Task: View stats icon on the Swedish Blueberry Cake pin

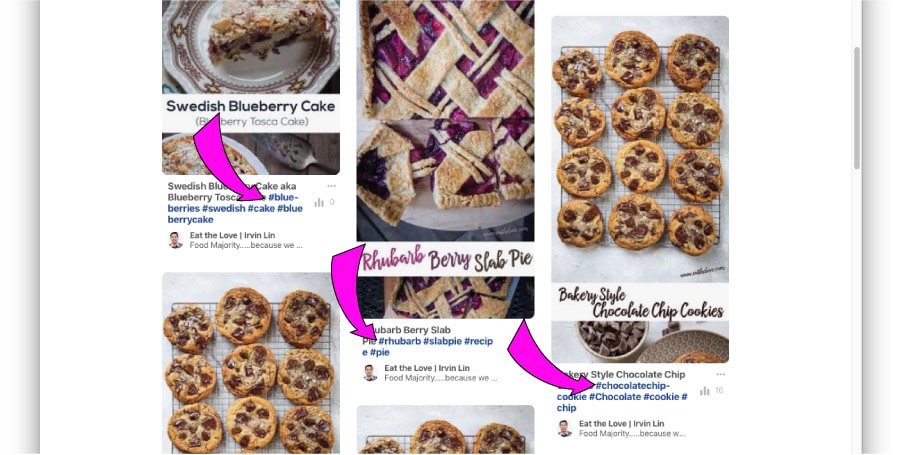Action: [x=319, y=202]
